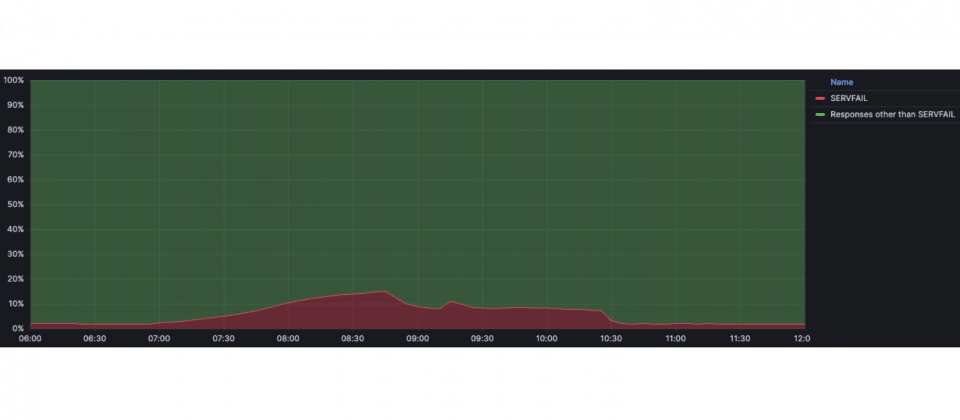Click the 08:30 time axis label
The image size is (960, 420).
point(353,339)
